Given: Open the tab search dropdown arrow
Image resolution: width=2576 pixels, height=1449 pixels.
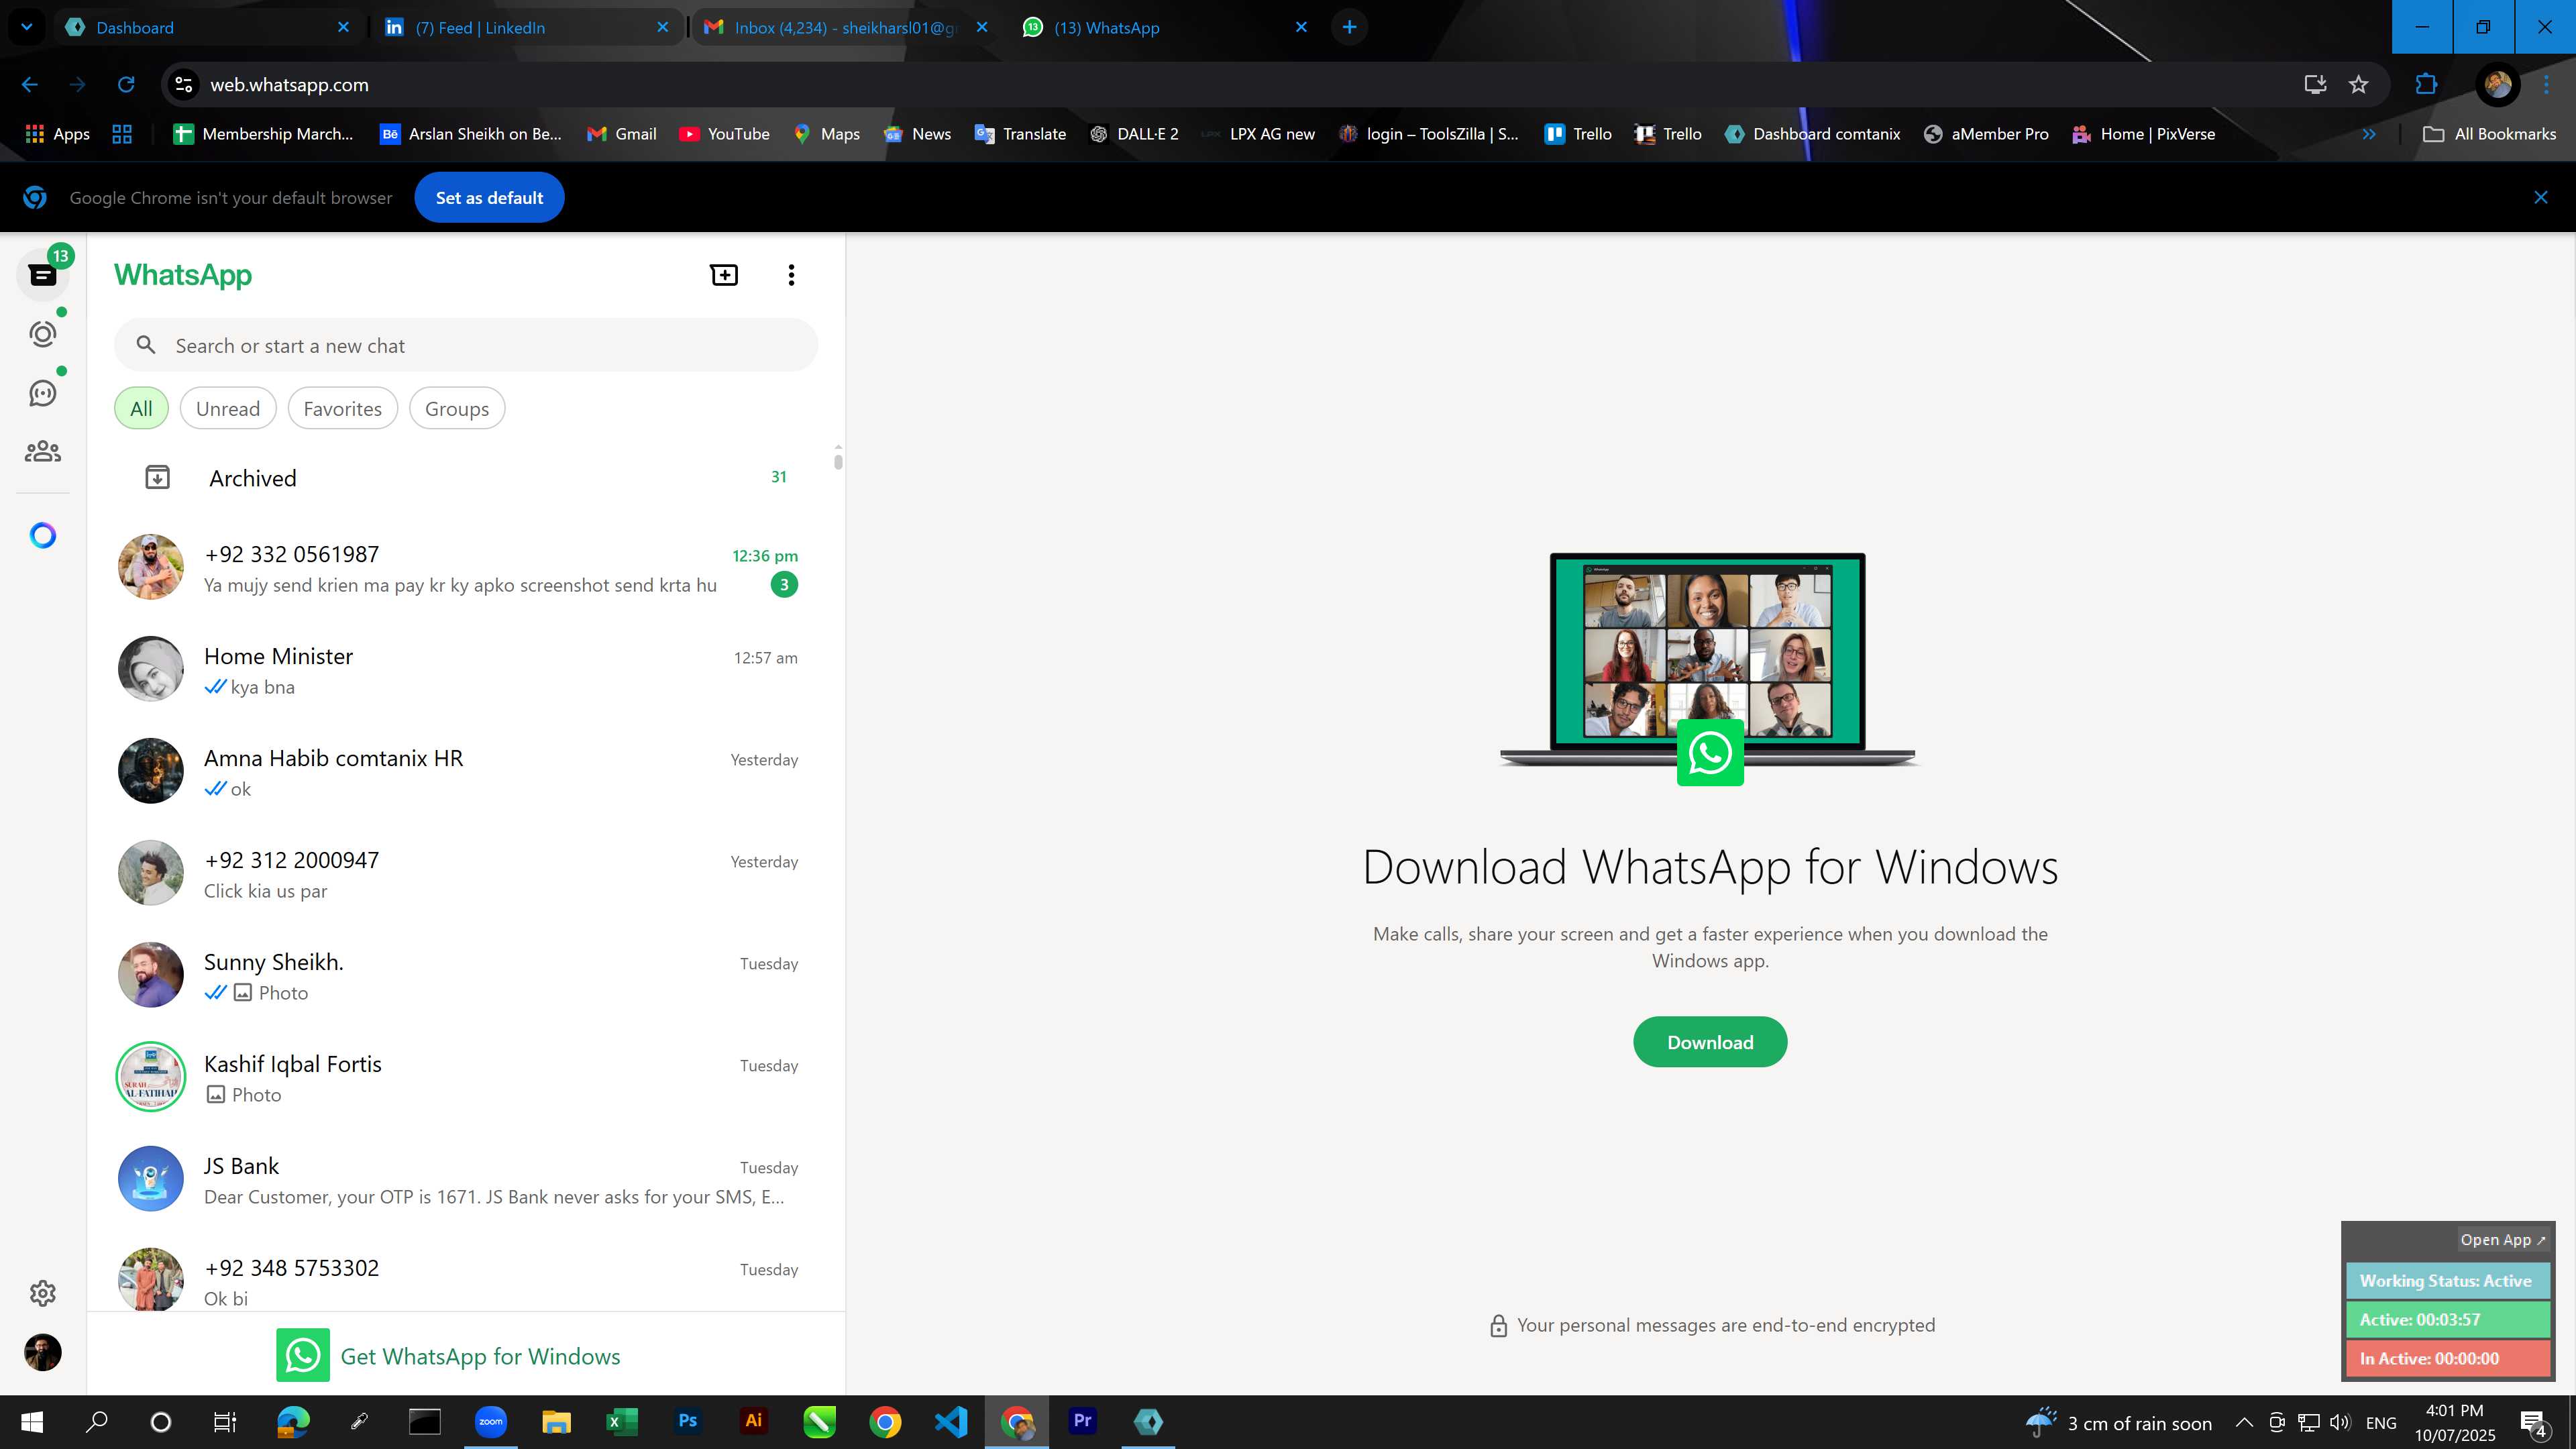Looking at the screenshot, I should coord(27,27).
